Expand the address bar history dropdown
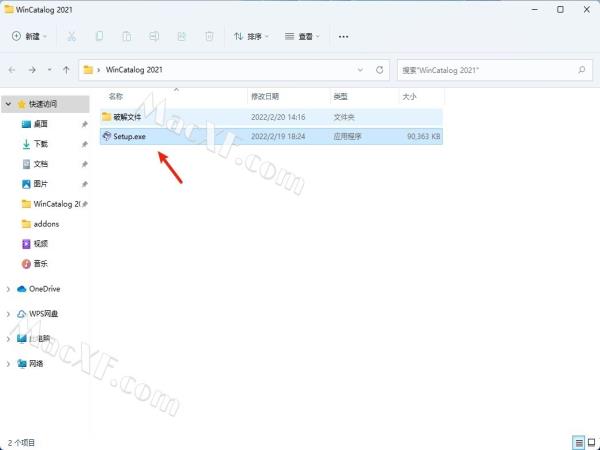 360,70
